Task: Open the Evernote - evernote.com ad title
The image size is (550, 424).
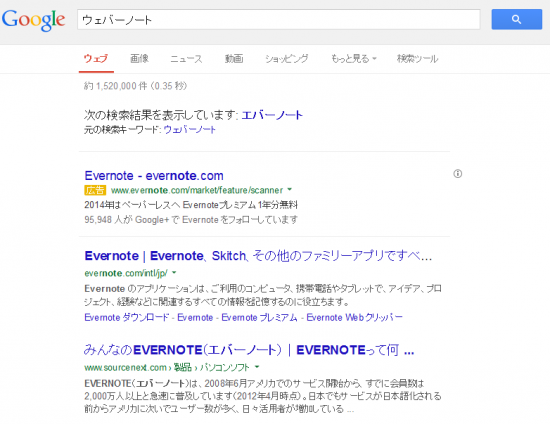Action: (x=154, y=175)
